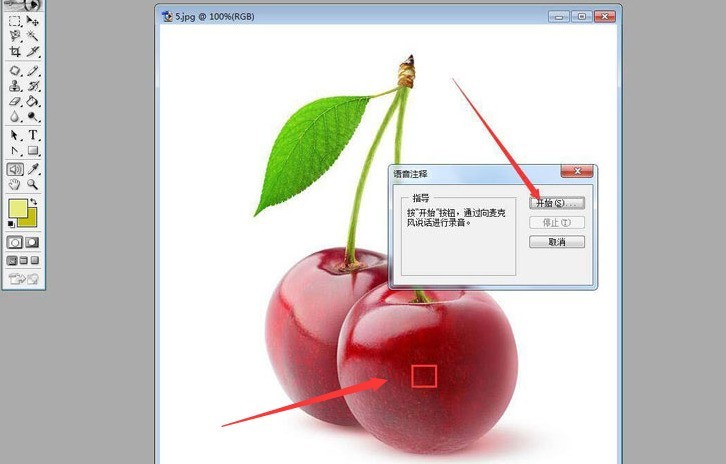Close the 5.jpg document window

605,17
